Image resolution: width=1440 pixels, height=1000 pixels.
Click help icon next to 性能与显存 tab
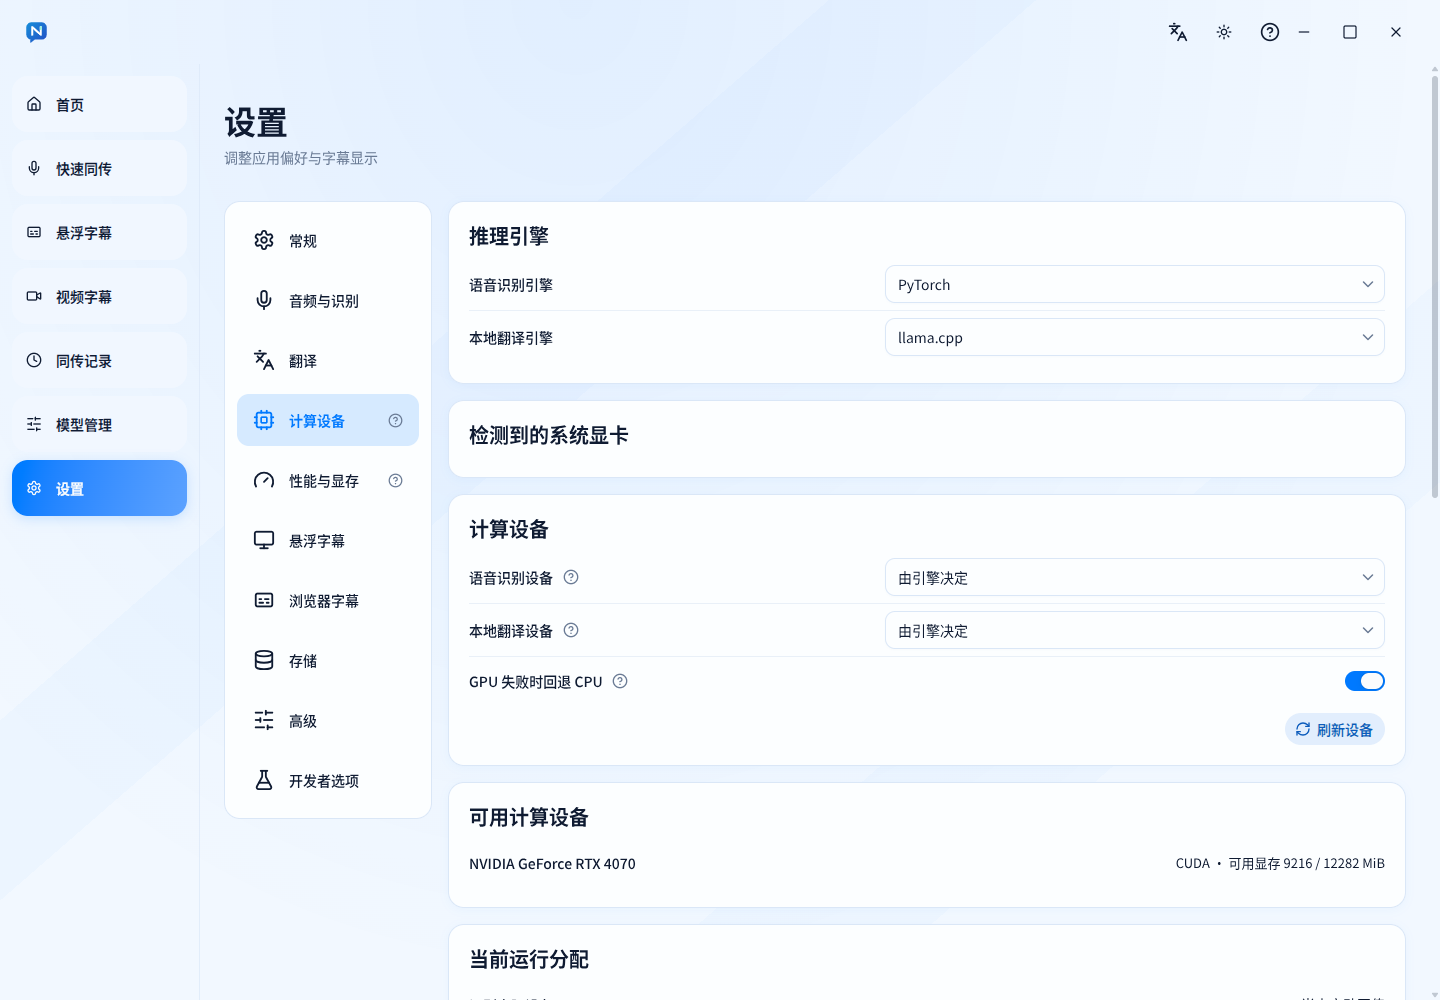coord(396,480)
